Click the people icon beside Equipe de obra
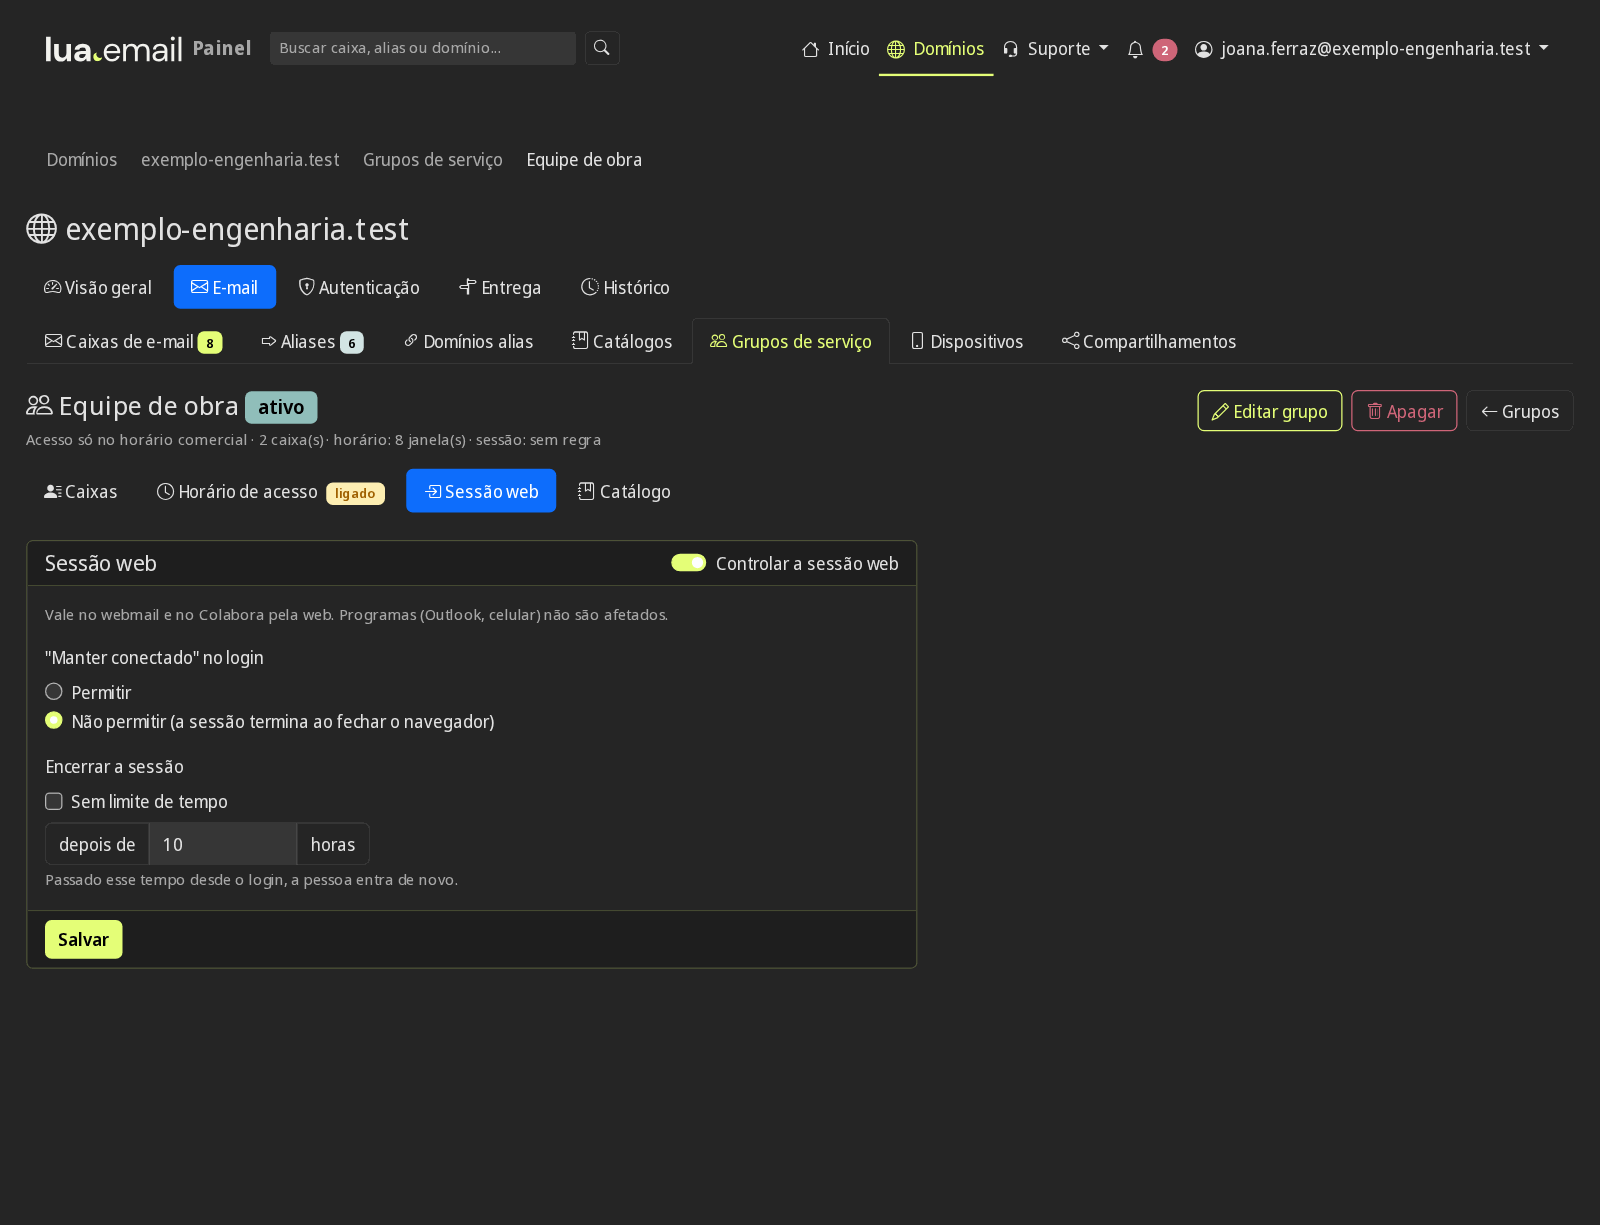Screen dimensions: 1600x1225 pos(39,406)
